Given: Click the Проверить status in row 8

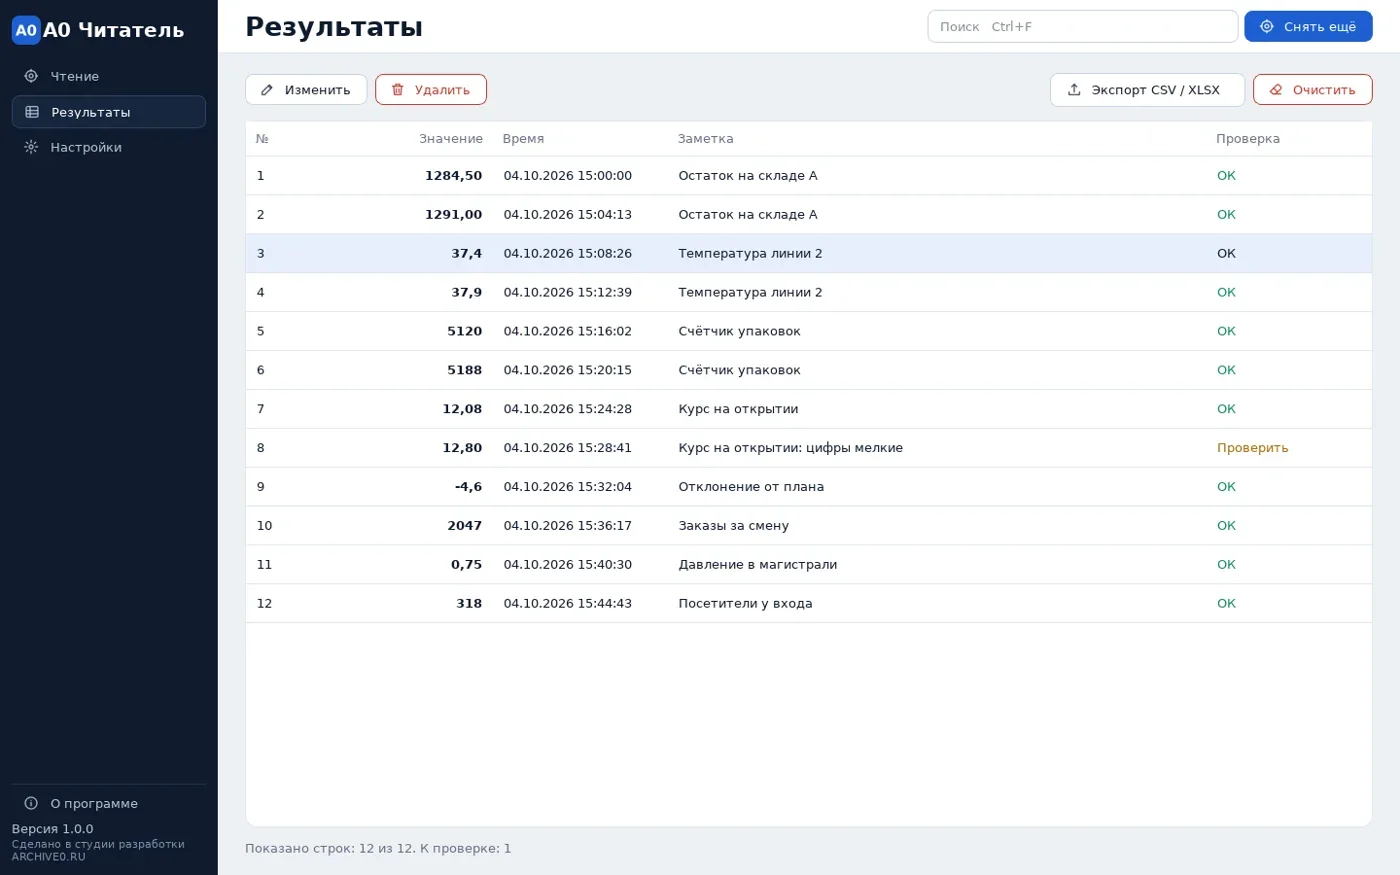Looking at the screenshot, I should (x=1252, y=448).
